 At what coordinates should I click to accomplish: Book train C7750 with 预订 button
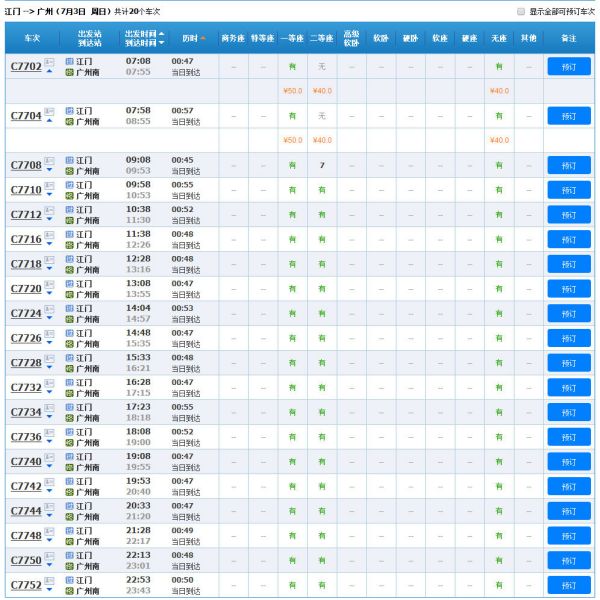(569, 561)
